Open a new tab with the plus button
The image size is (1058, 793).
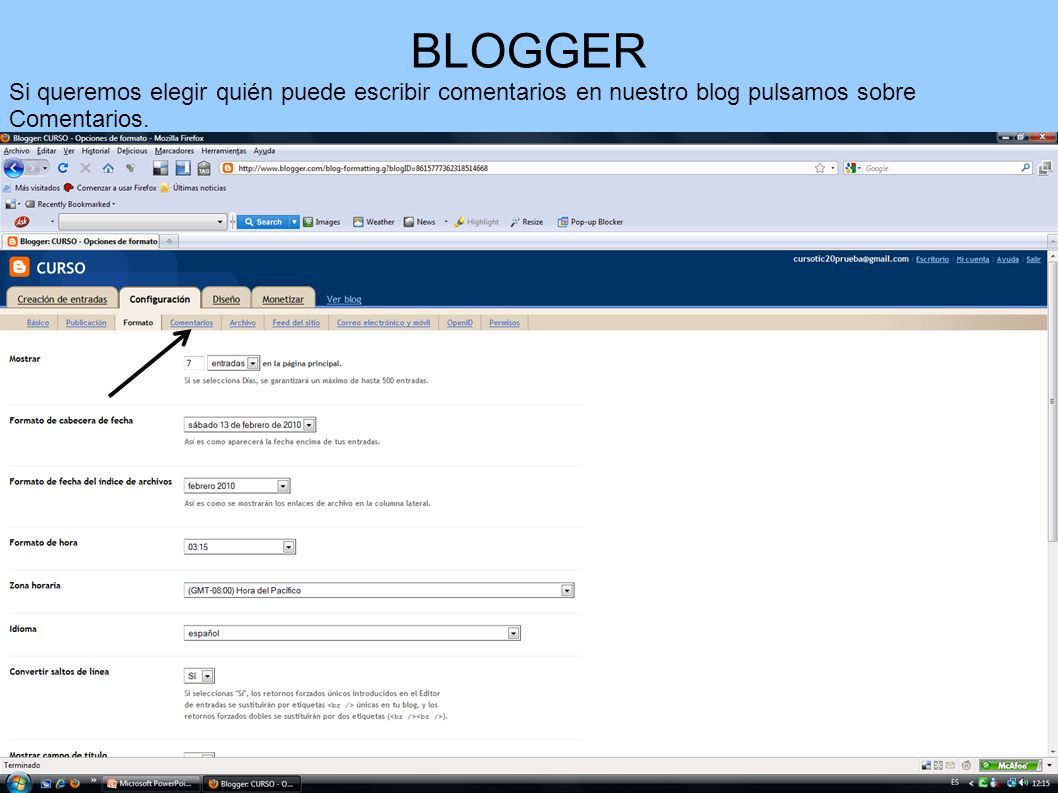(x=169, y=241)
